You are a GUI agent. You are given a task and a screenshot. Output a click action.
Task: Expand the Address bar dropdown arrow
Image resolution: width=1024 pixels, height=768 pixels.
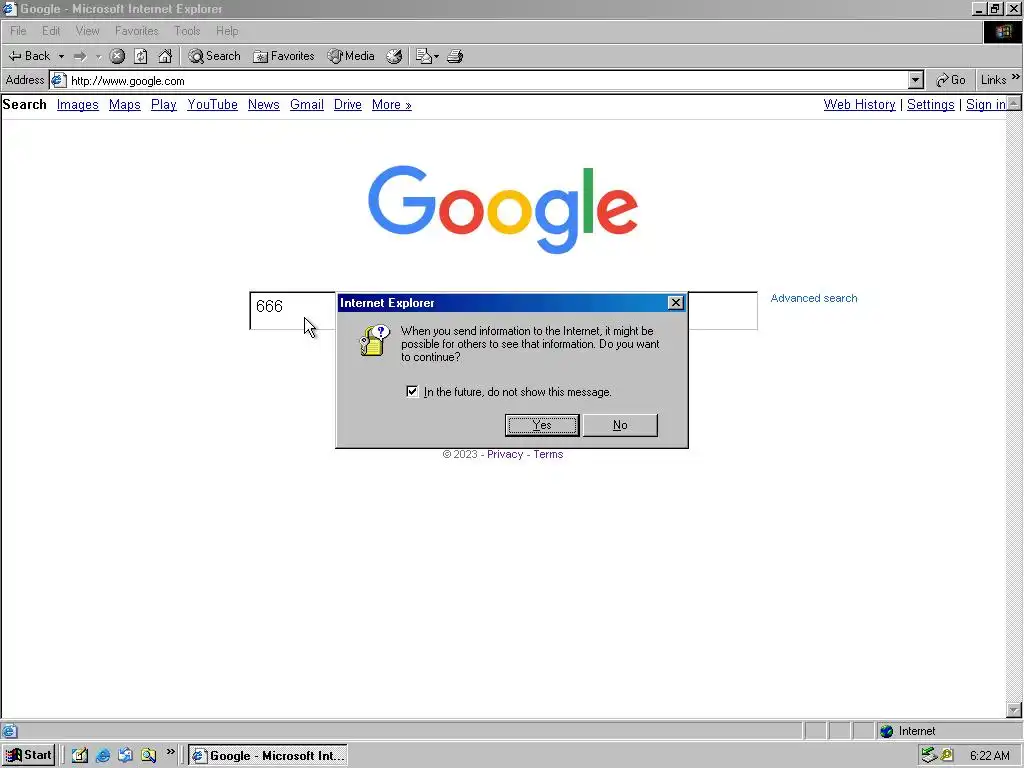[916, 80]
